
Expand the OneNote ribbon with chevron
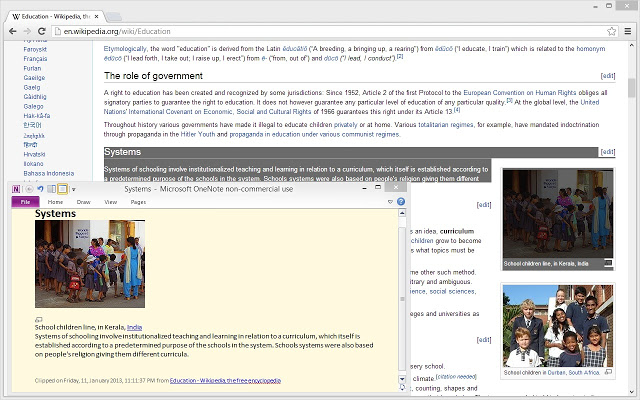390,202
